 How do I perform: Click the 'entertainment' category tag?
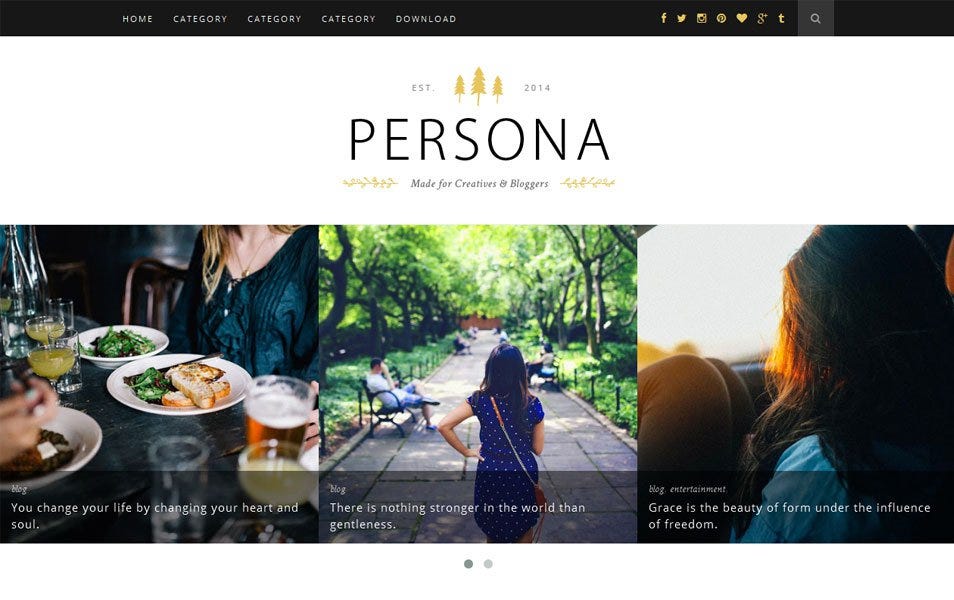point(698,489)
